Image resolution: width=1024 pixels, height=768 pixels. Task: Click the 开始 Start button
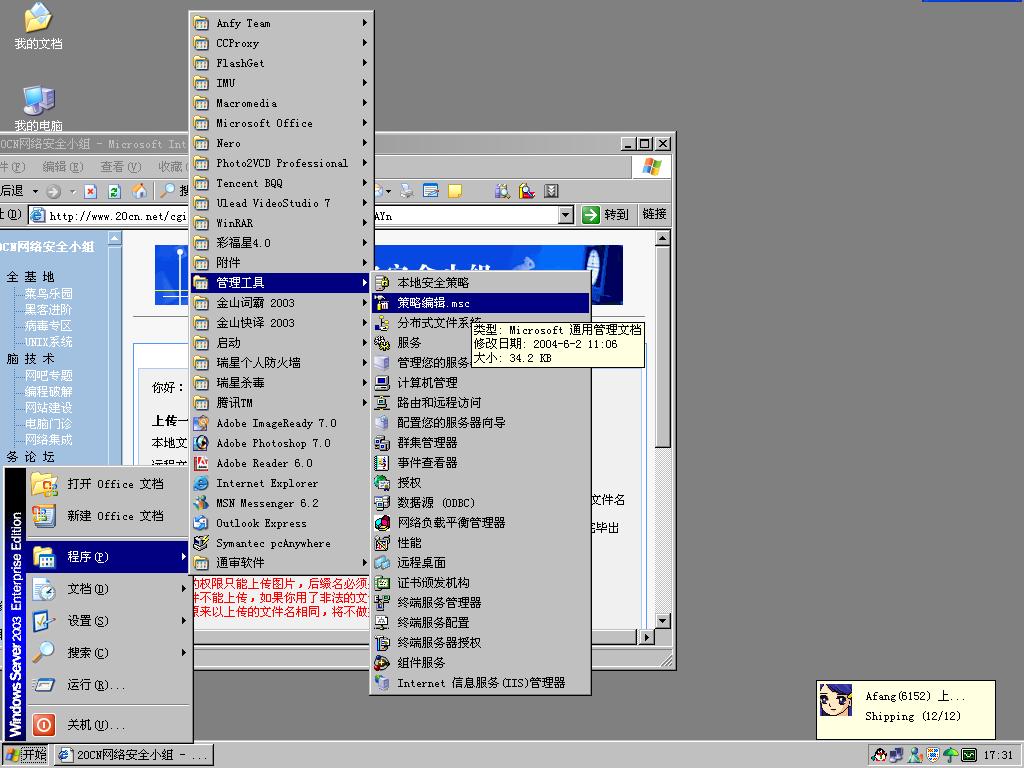coord(26,755)
